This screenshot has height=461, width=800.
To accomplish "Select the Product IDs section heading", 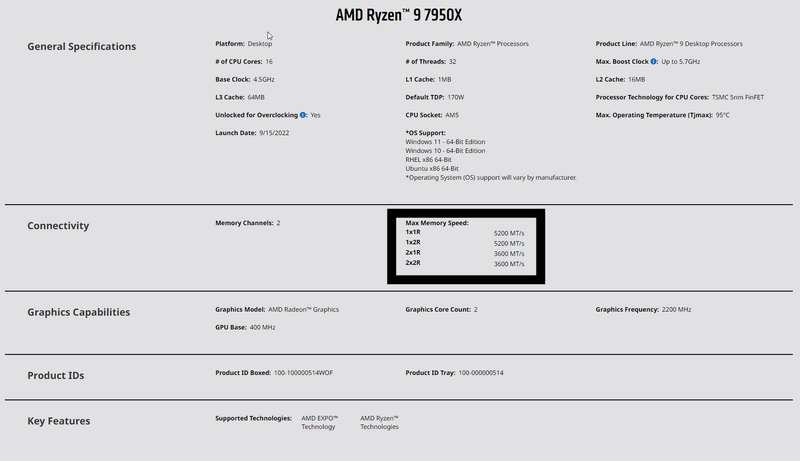I will (x=56, y=375).
